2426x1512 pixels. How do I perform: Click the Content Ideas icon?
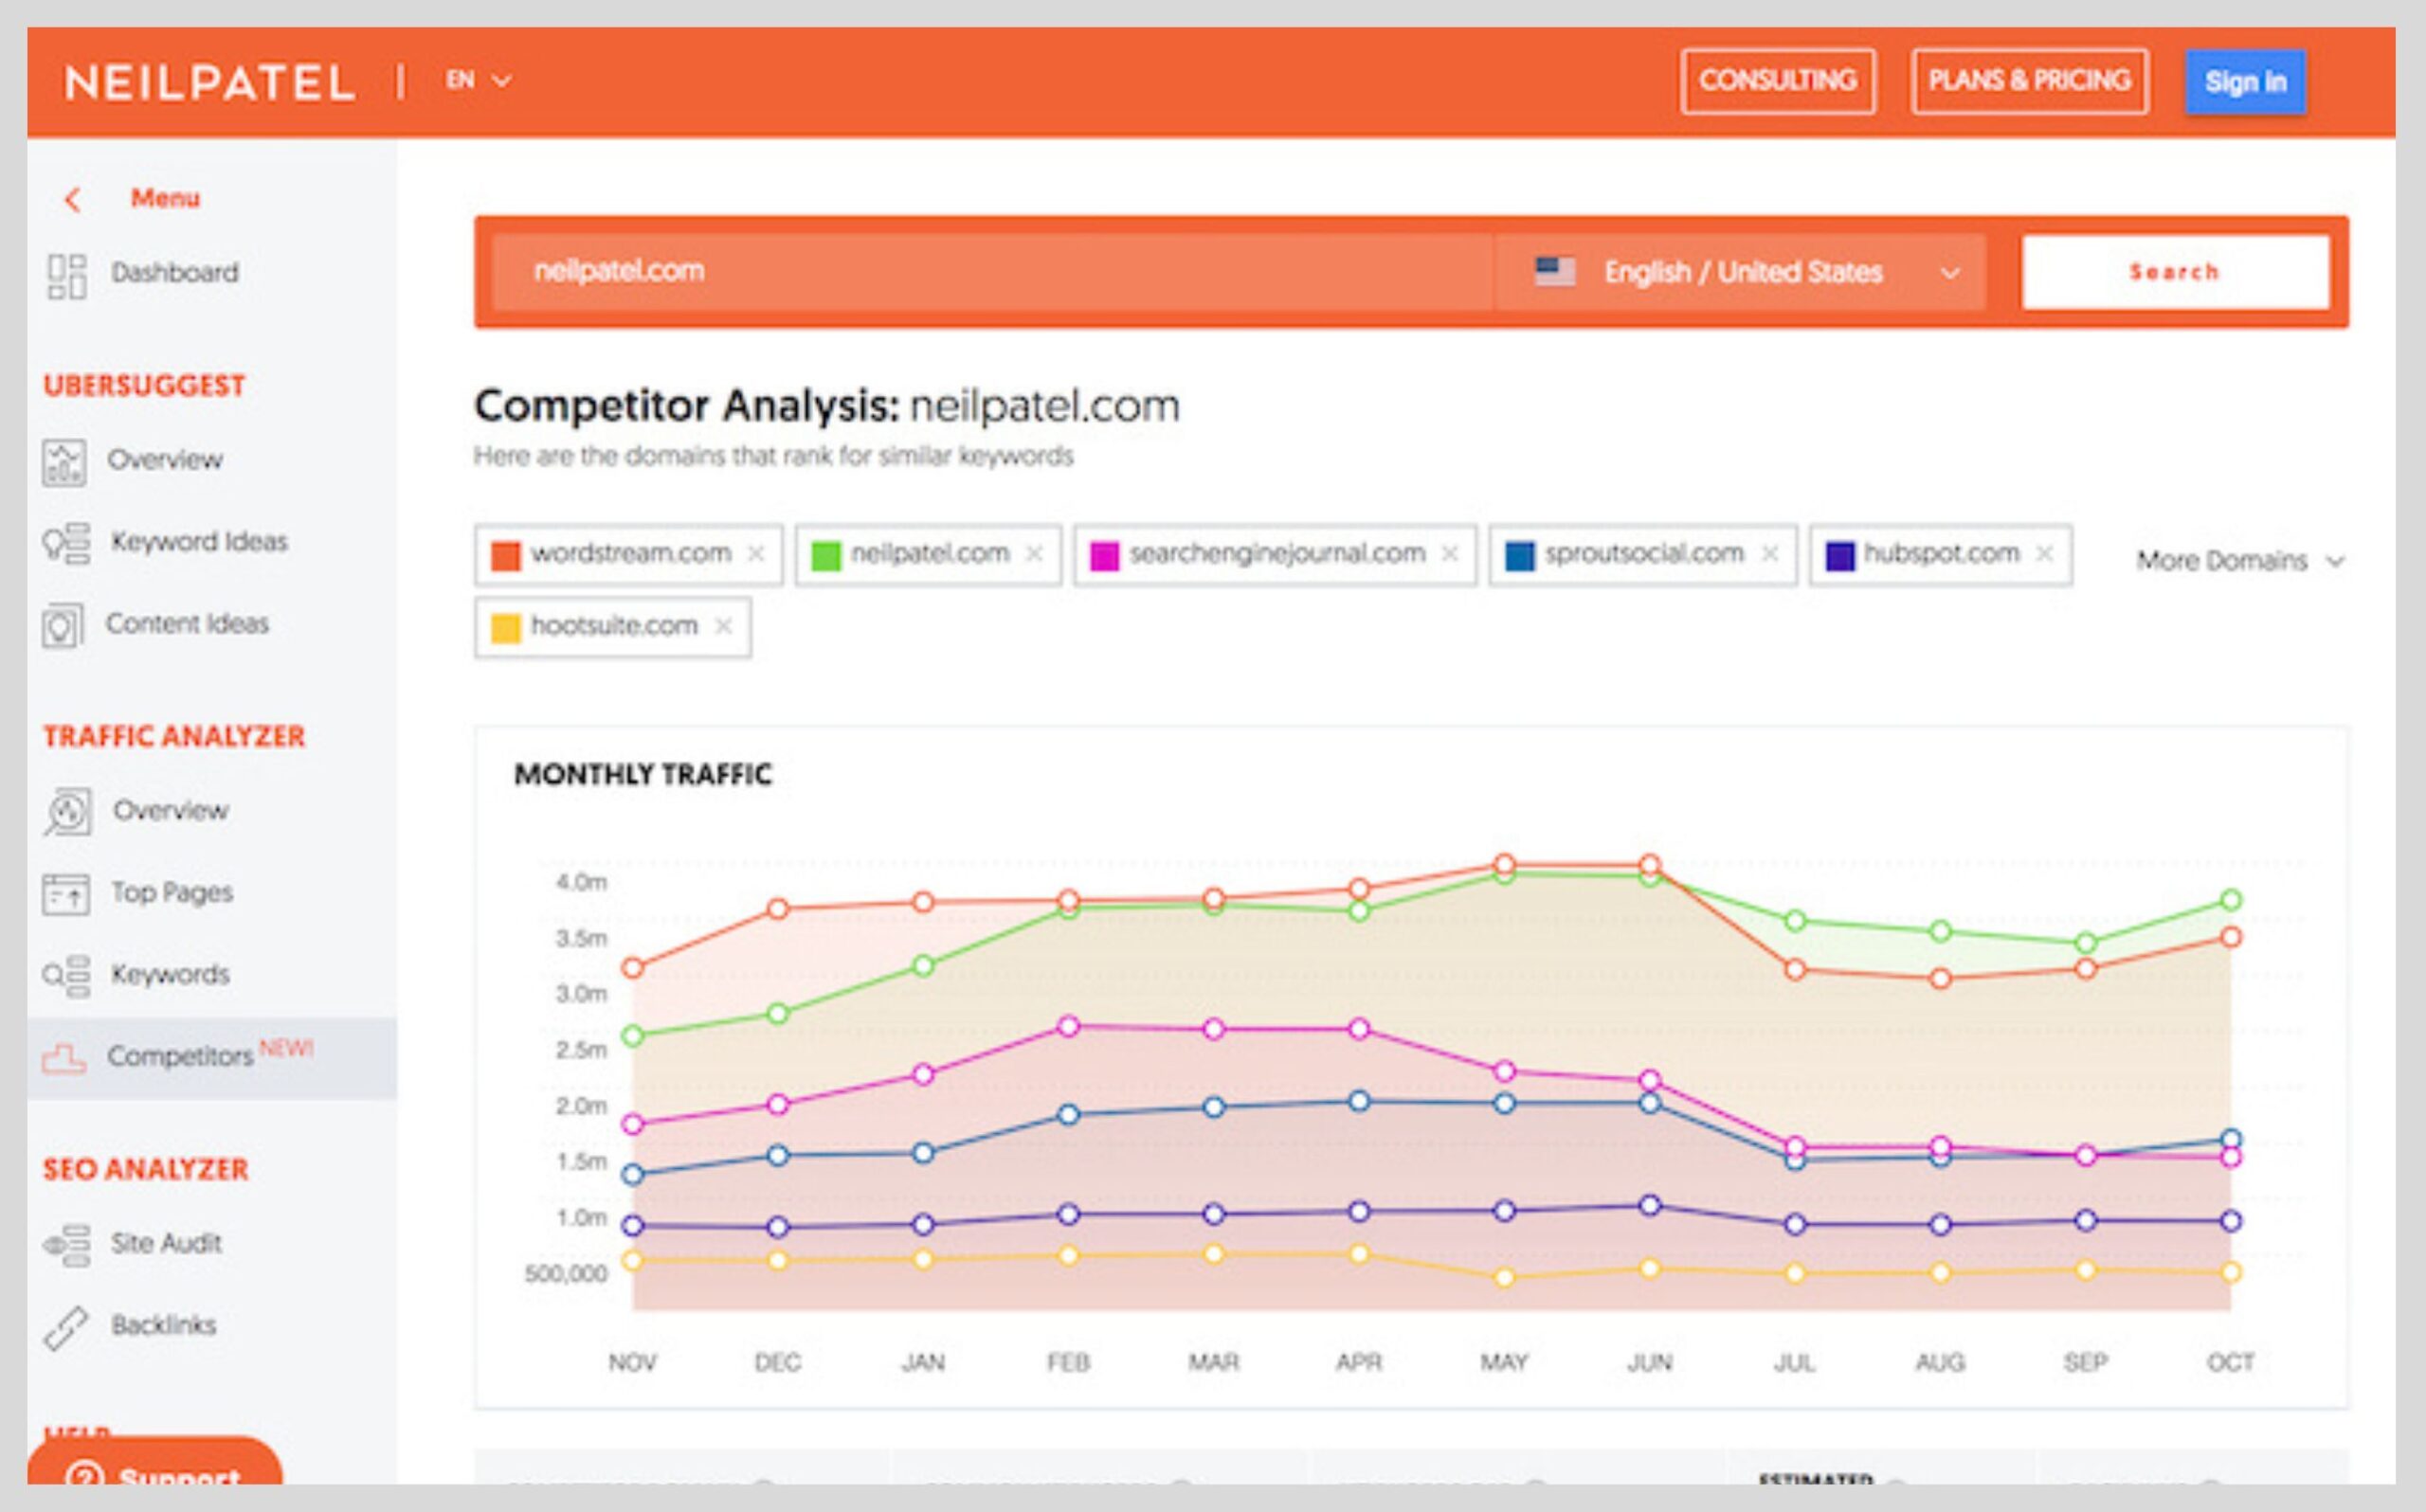[63, 626]
